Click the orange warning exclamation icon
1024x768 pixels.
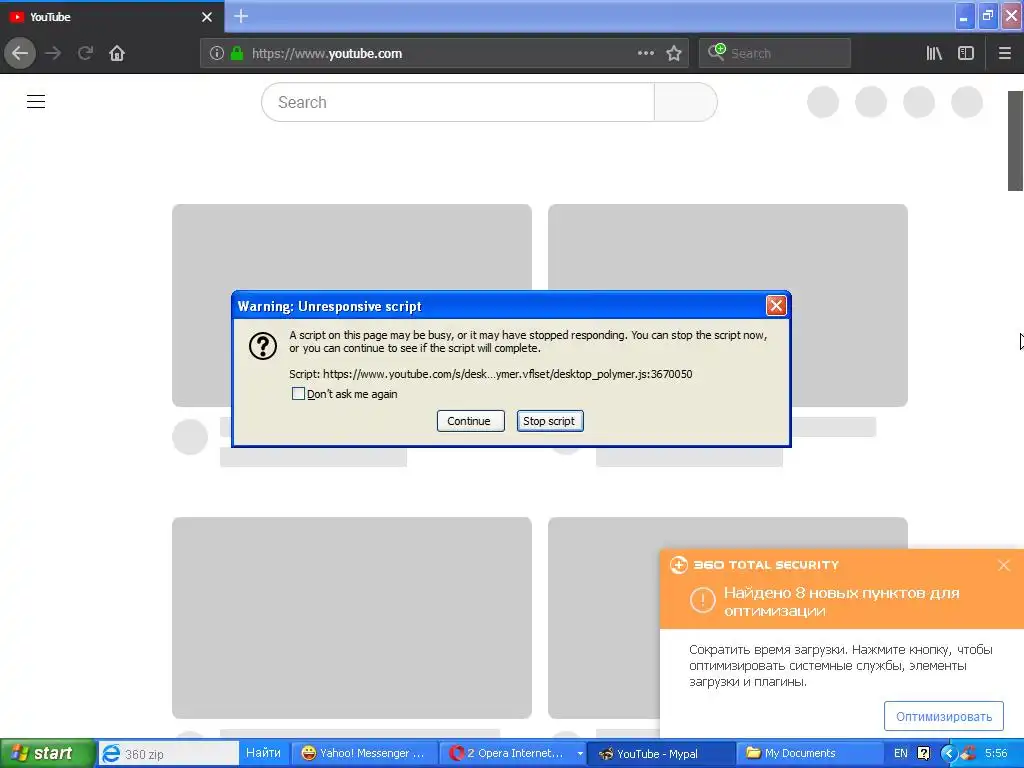(x=703, y=600)
